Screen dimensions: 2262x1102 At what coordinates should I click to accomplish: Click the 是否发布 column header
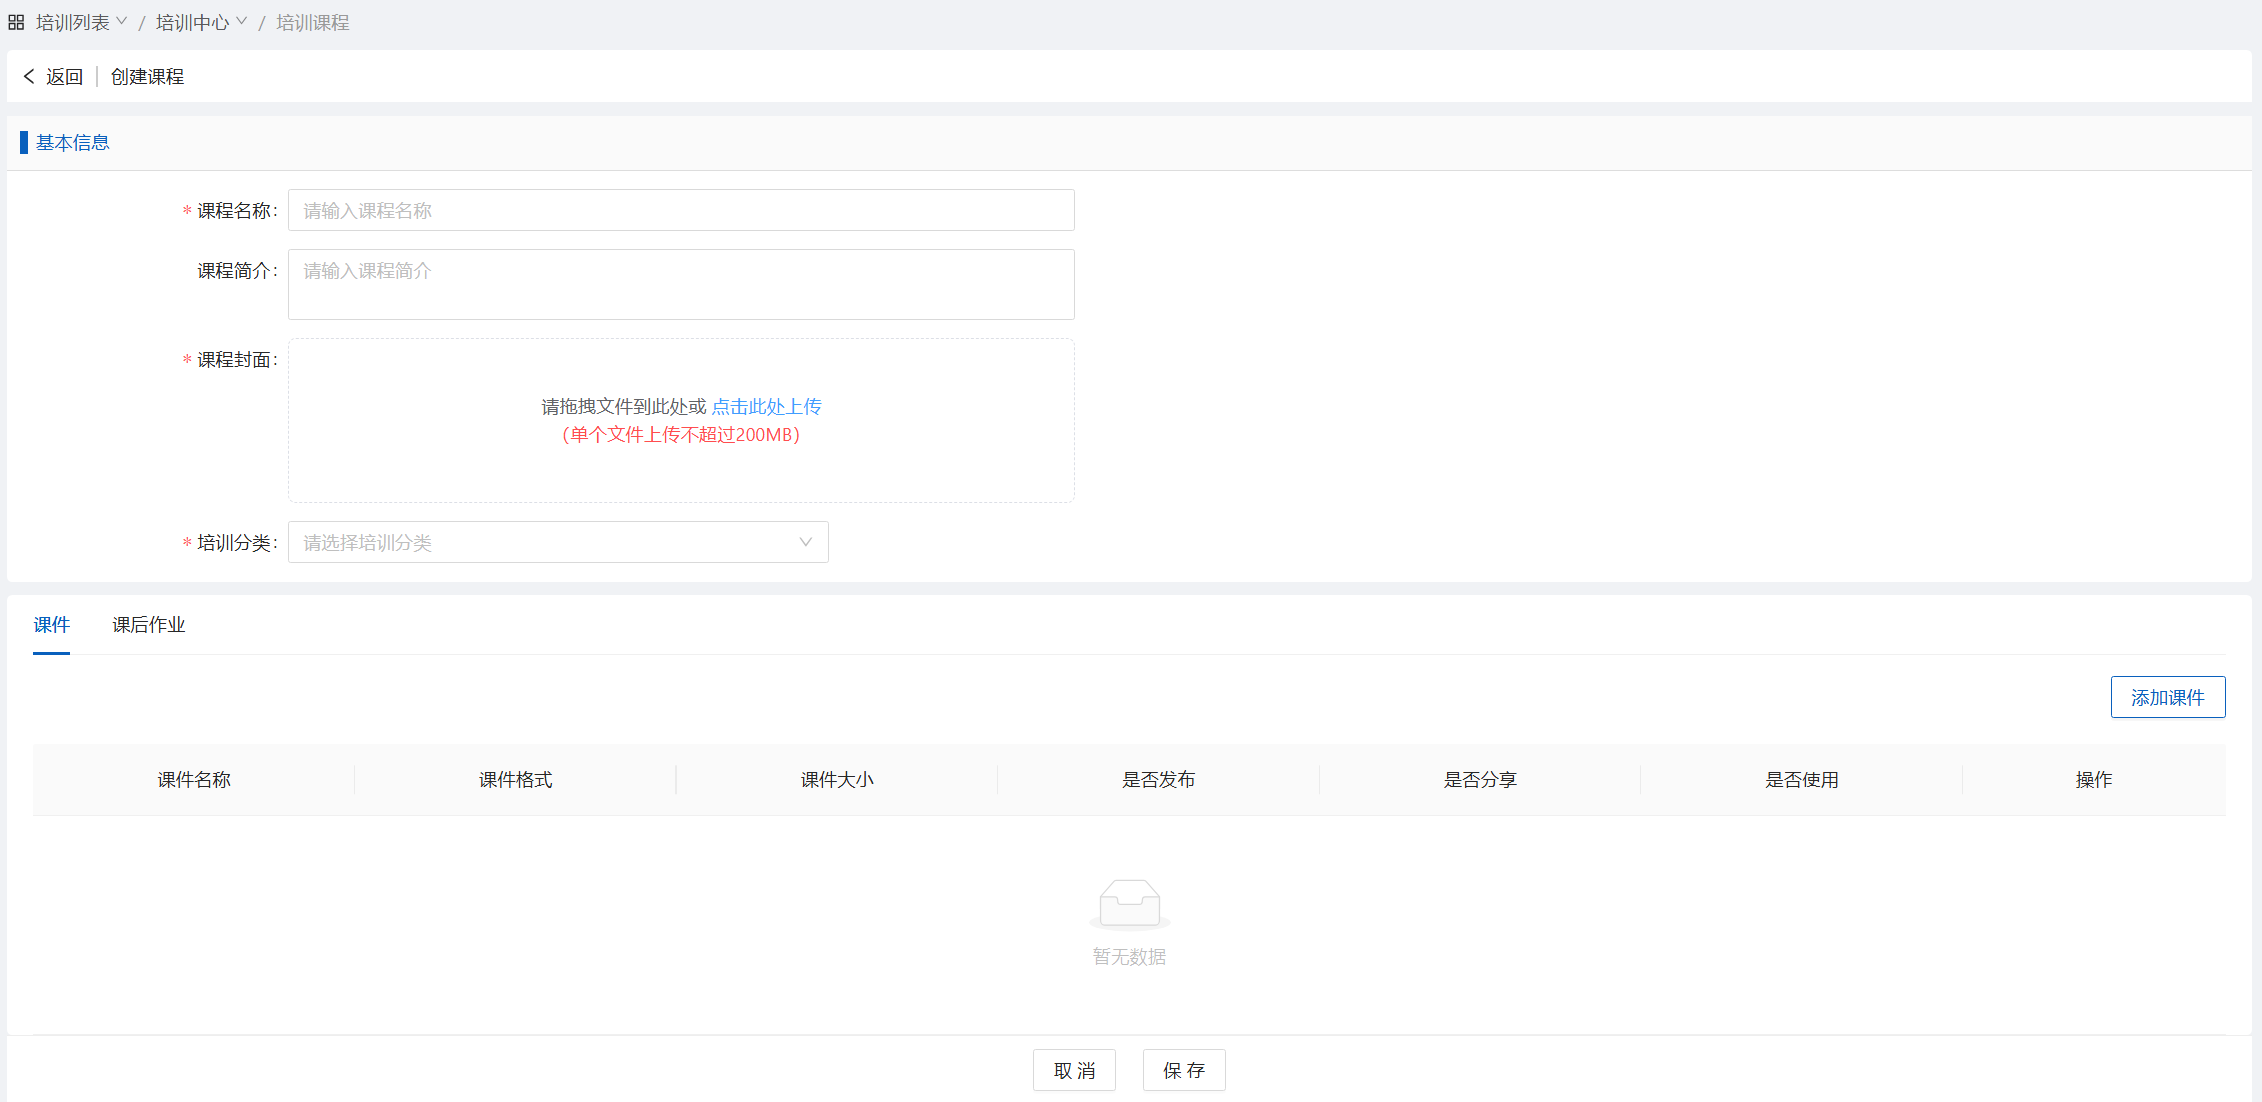pos(1158,780)
